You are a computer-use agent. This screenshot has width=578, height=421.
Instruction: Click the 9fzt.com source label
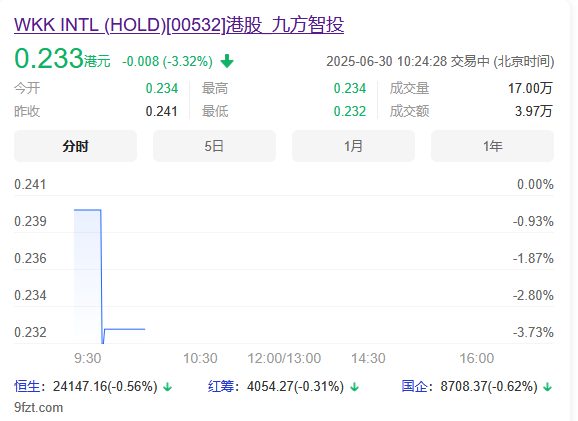[38, 407]
